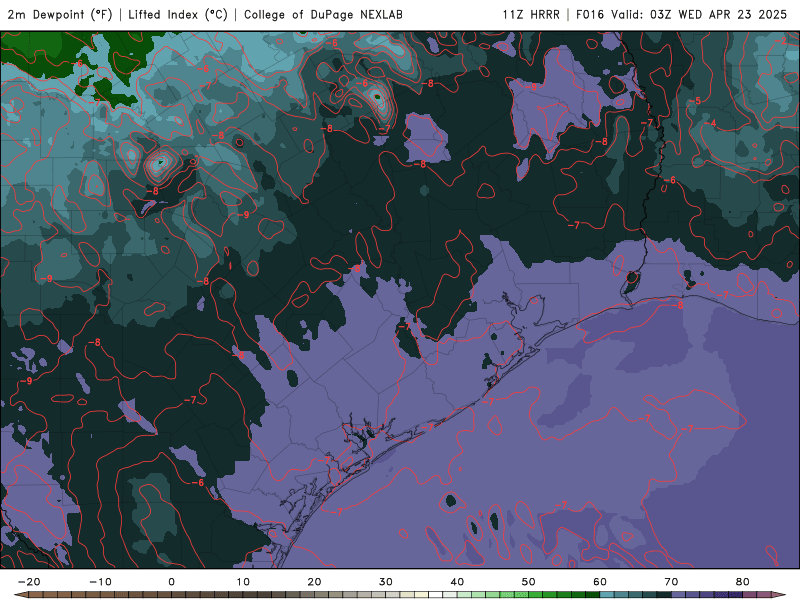Screen dimensions: 800x600
Task: Click the right arrow end of the color bar
Action: 779,595
